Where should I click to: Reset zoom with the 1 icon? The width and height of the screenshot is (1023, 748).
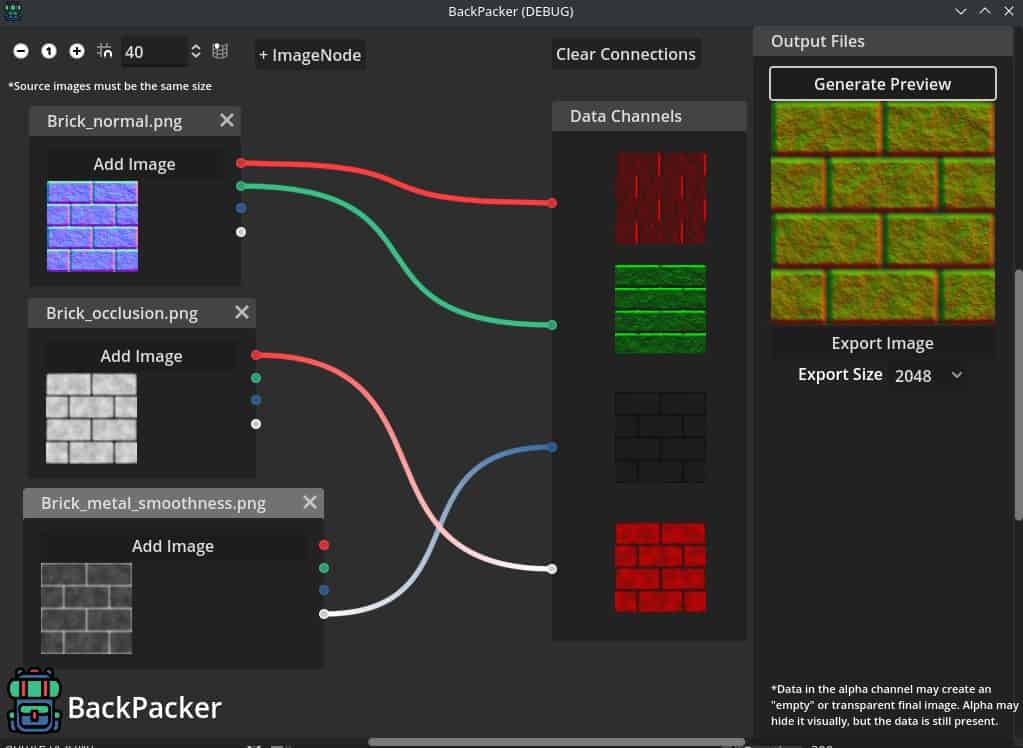pos(49,51)
